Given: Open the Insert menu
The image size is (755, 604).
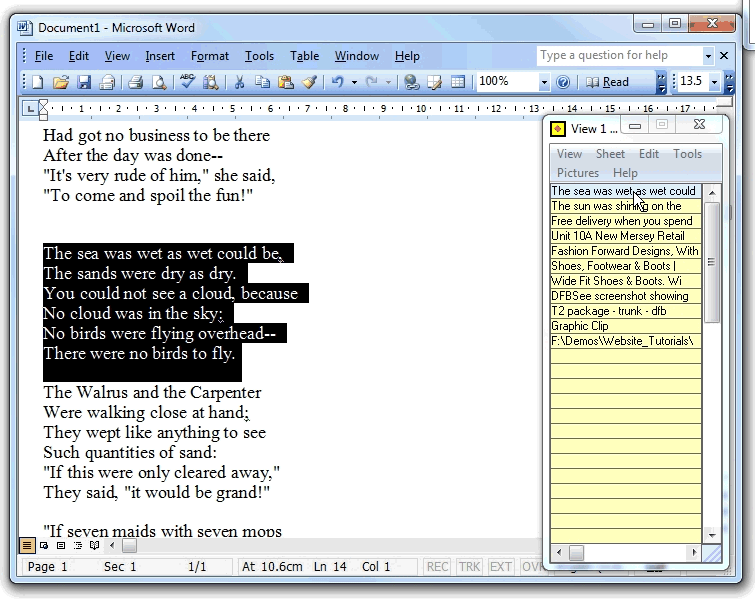Looking at the screenshot, I should point(160,56).
